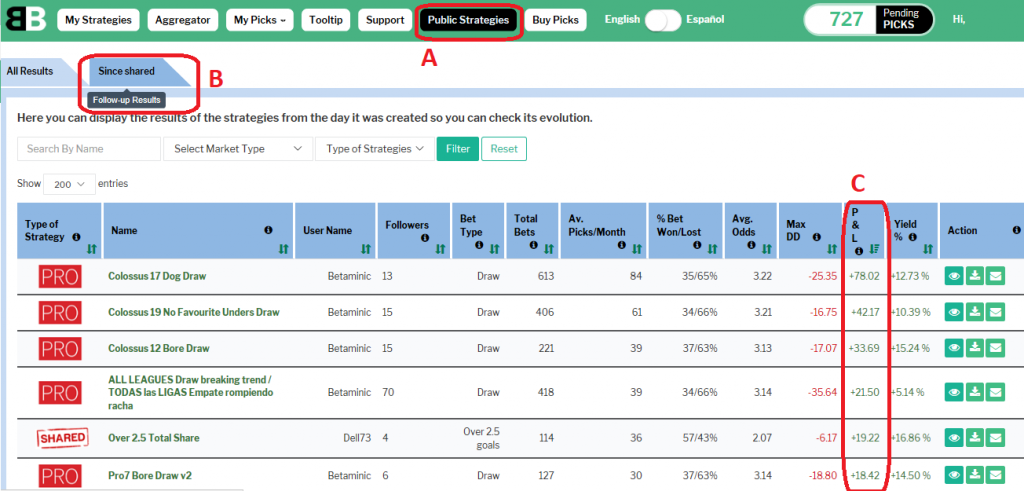
Task: Sort the table by Followers column
Action: (x=441, y=249)
